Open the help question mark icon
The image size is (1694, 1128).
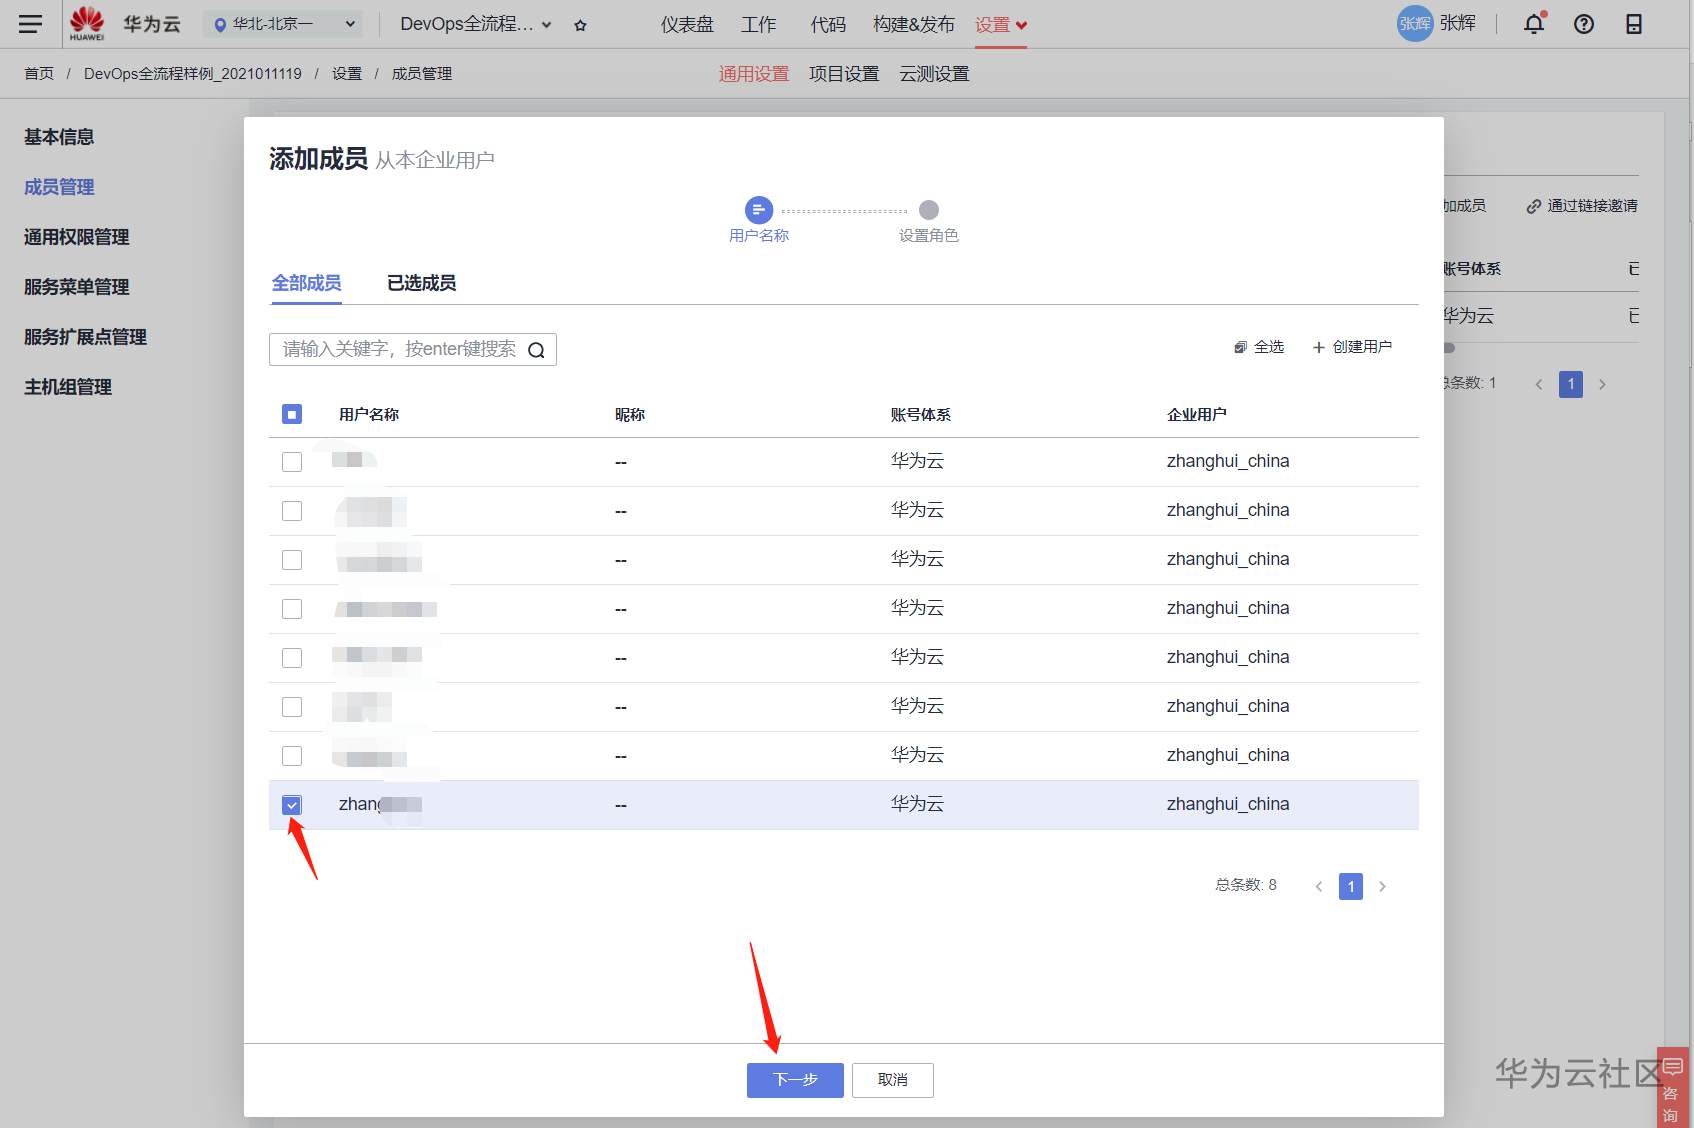[x=1584, y=24]
